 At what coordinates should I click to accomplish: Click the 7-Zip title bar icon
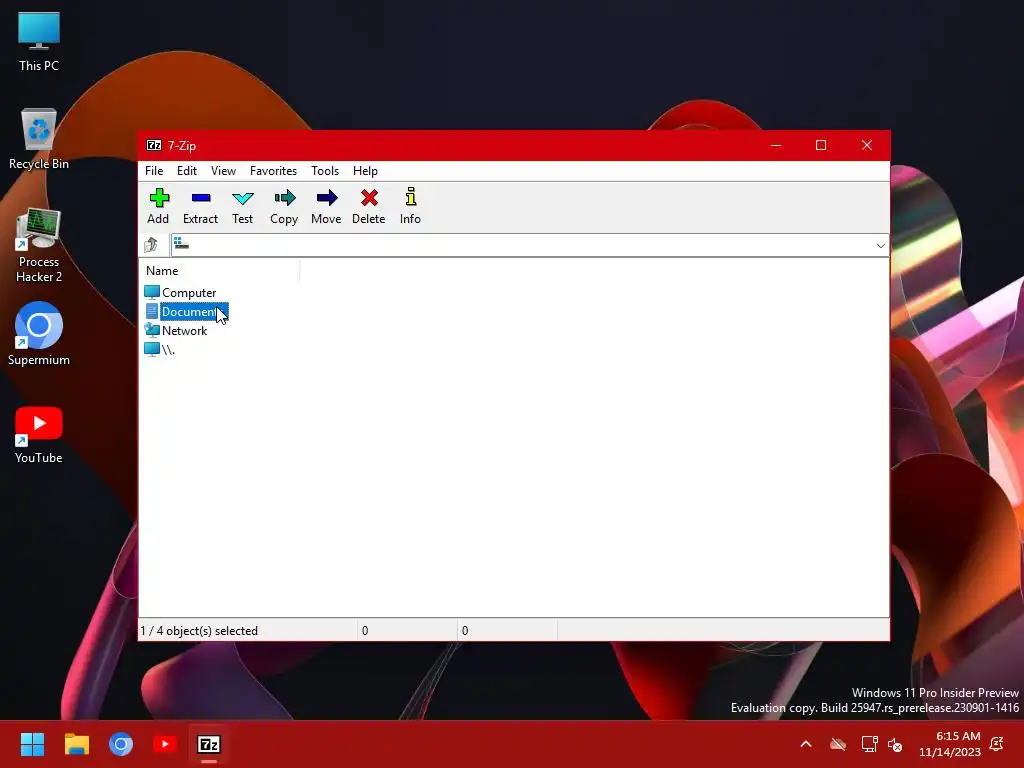click(x=153, y=146)
